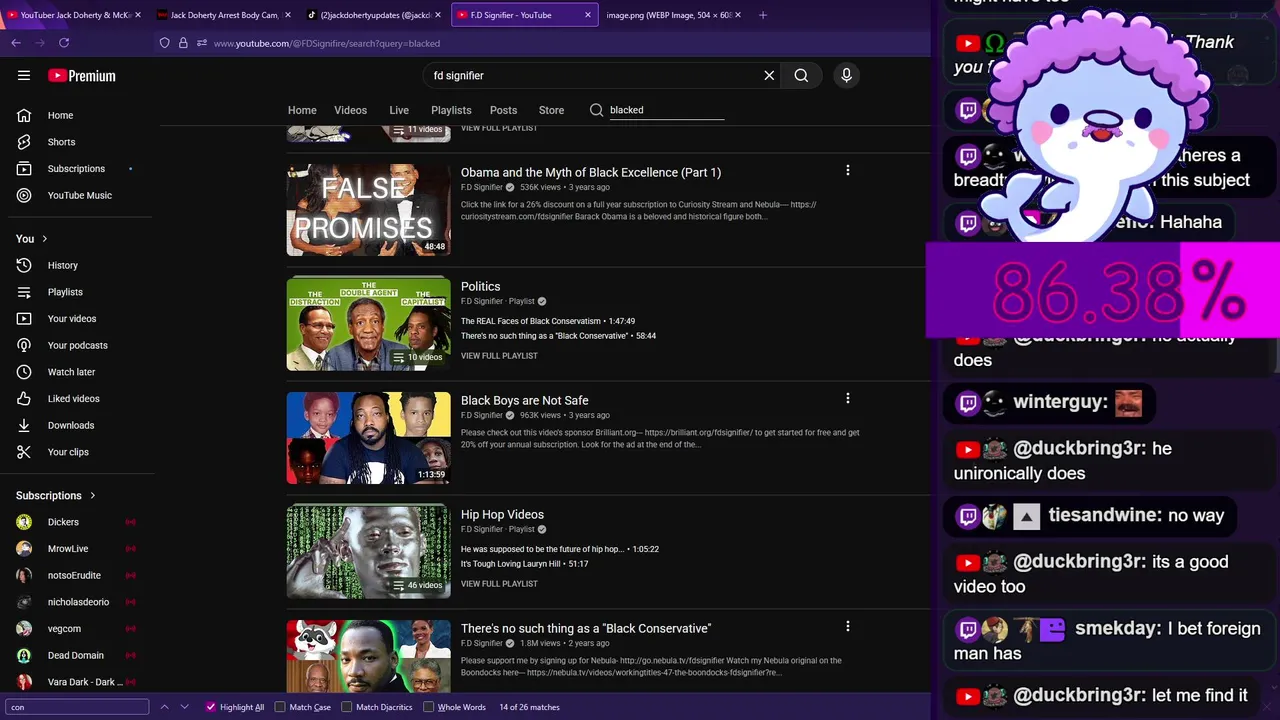Viewport: 1280px width, 720px height.
Task: Open the channel Videos tab
Action: point(350,110)
